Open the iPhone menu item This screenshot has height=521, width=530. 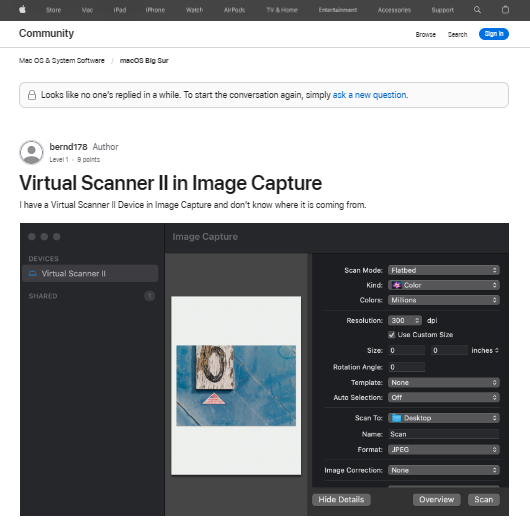[155, 10]
